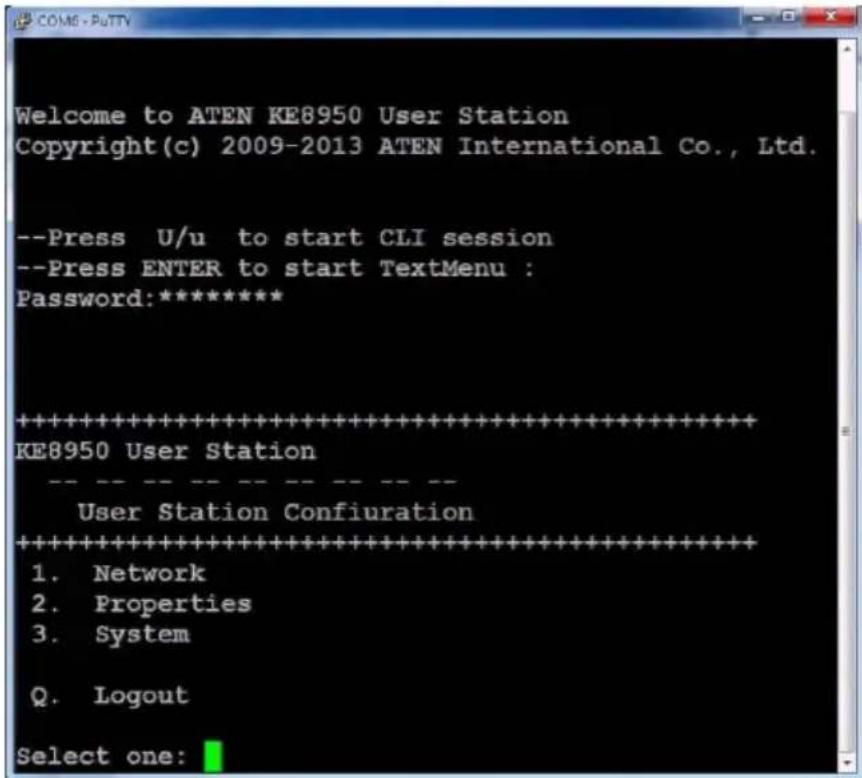862x778 pixels.
Task: Click the 'Copyright(c) 2009-2013 ATEN International' line
Action: [416, 146]
